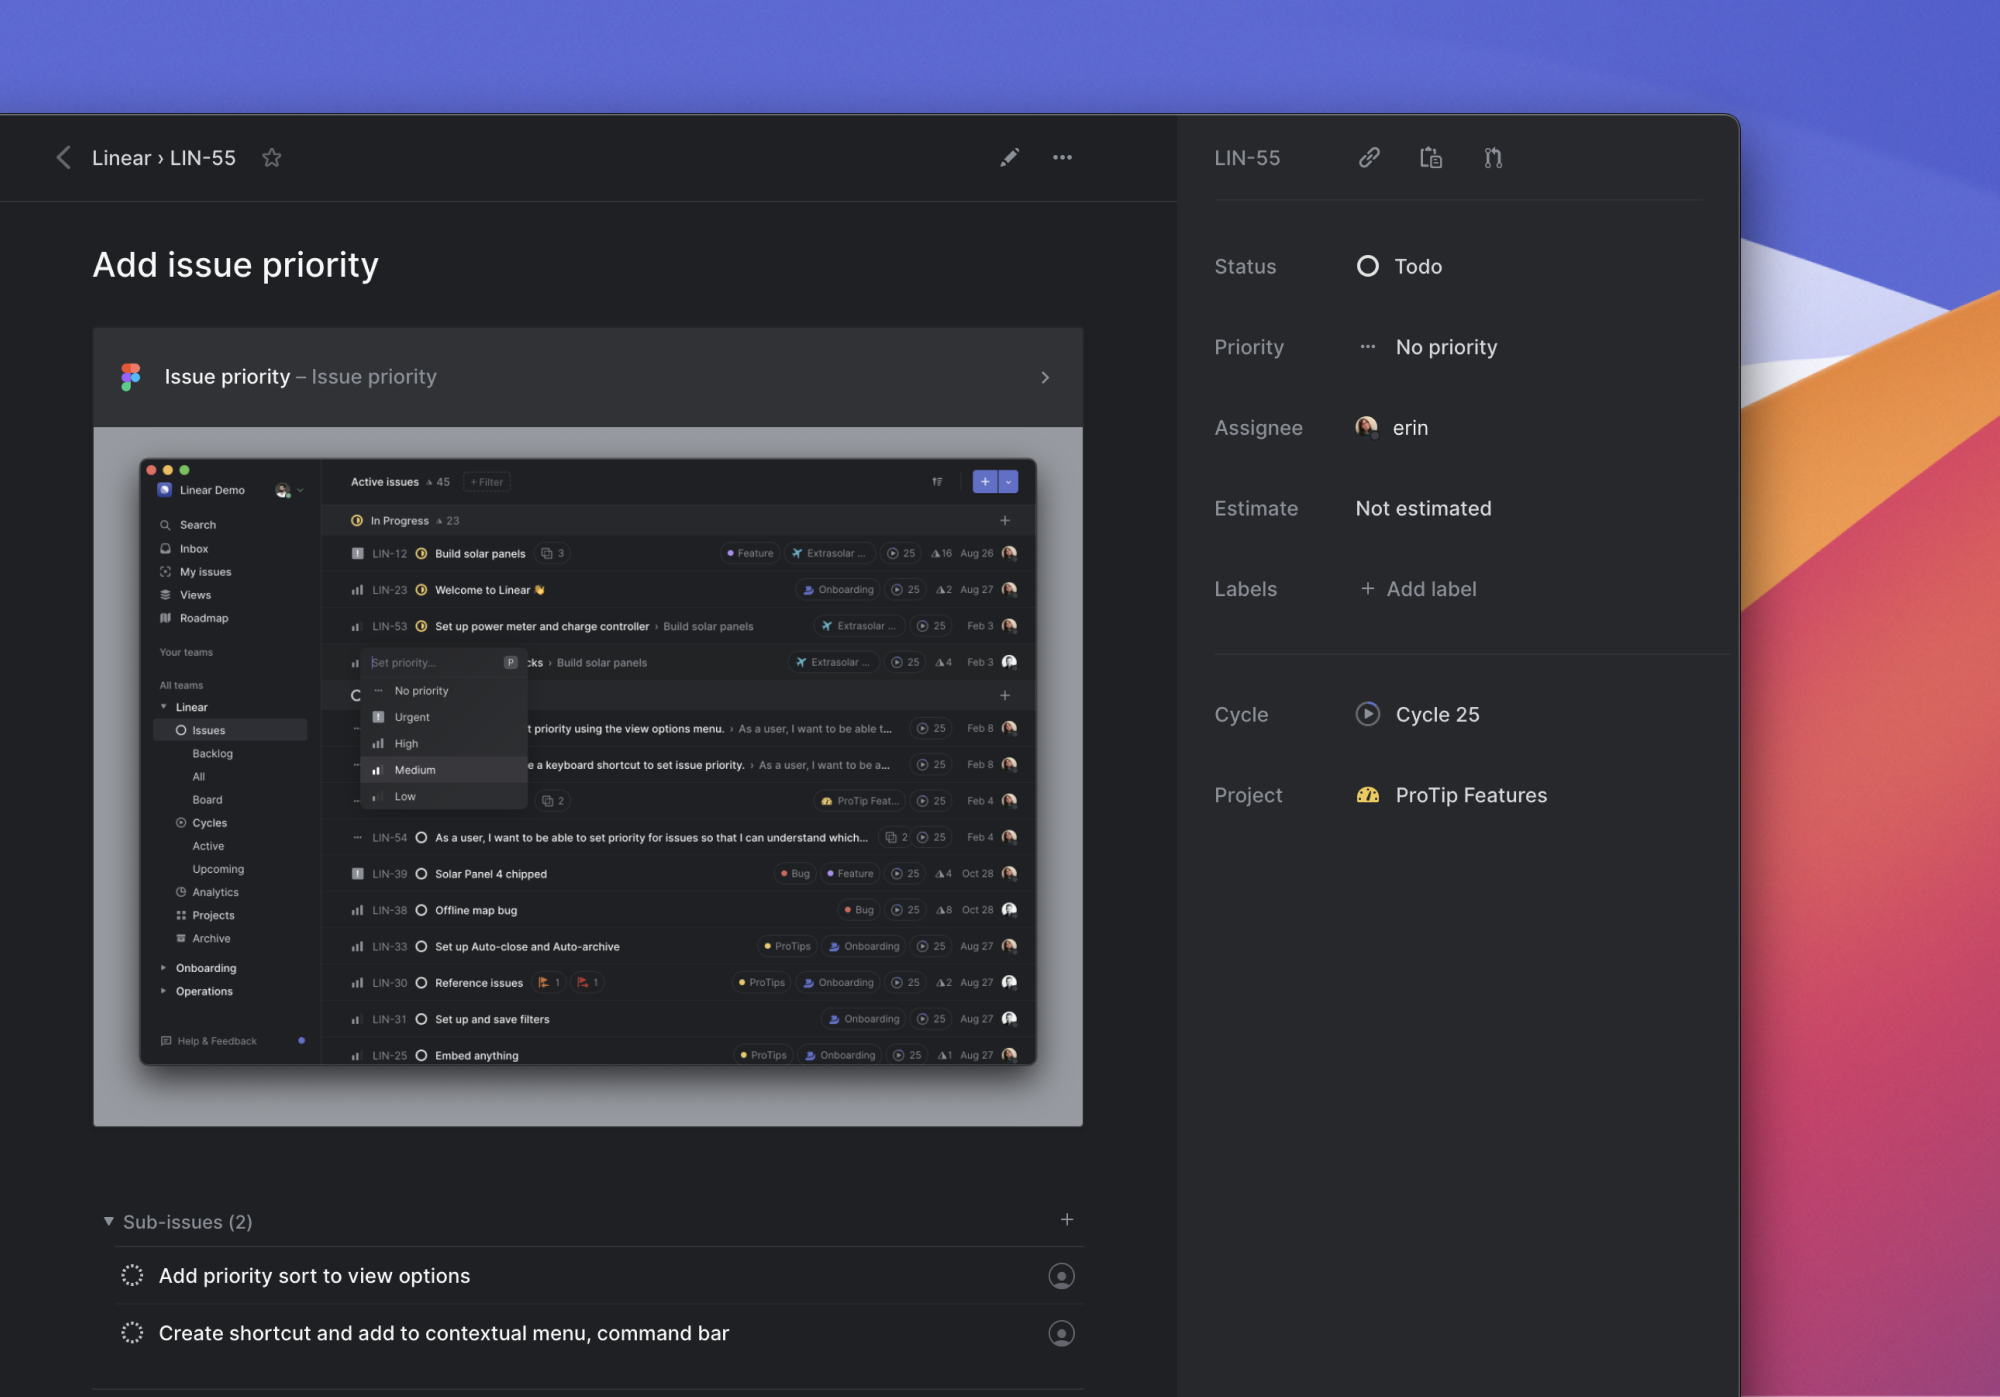2000x1397 pixels.
Task: Open the ProTip Features project selector
Action: [1451, 795]
